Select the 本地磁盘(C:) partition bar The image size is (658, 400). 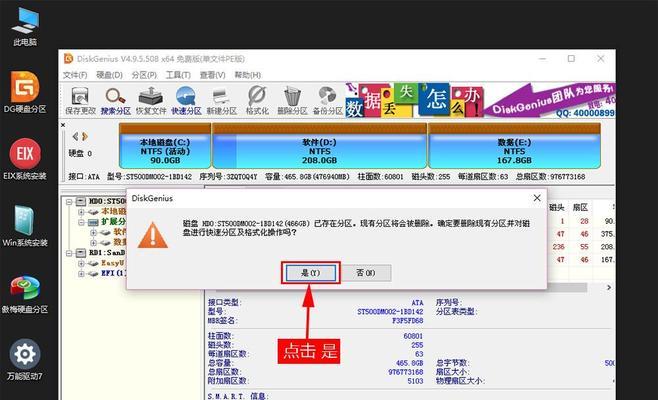[x=165, y=146]
